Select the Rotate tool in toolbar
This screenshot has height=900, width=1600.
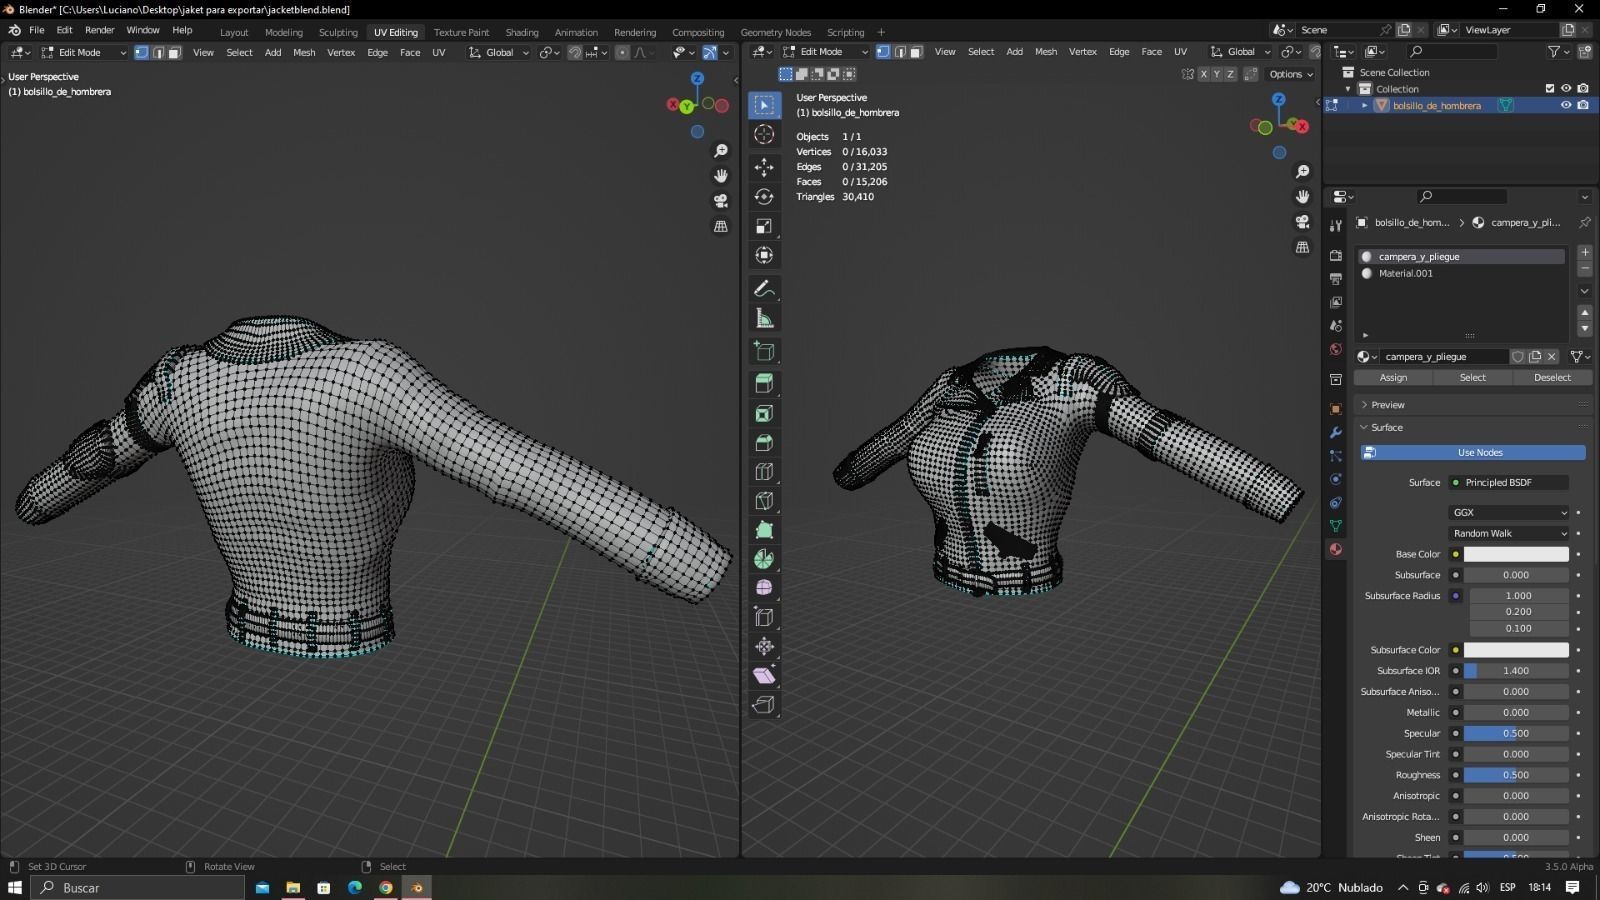(764, 197)
